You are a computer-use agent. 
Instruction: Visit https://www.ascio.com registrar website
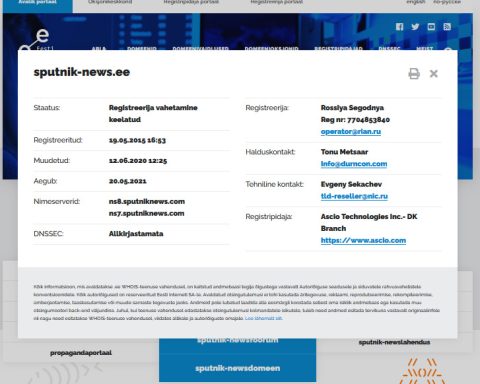[363, 240]
